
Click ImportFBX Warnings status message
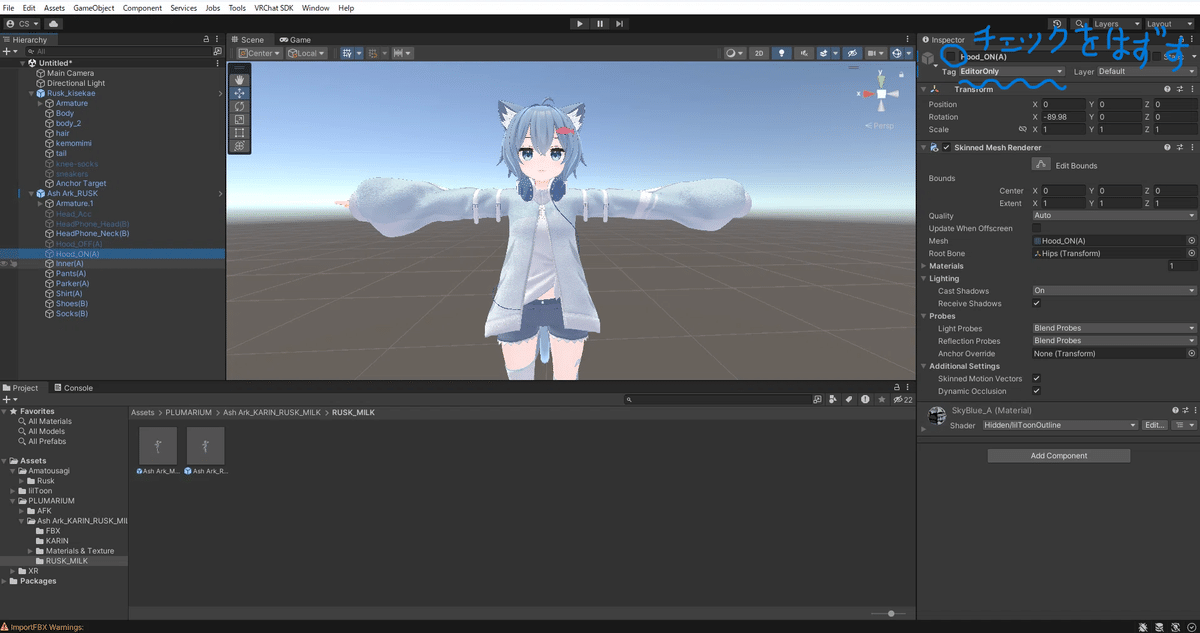point(49,627)
